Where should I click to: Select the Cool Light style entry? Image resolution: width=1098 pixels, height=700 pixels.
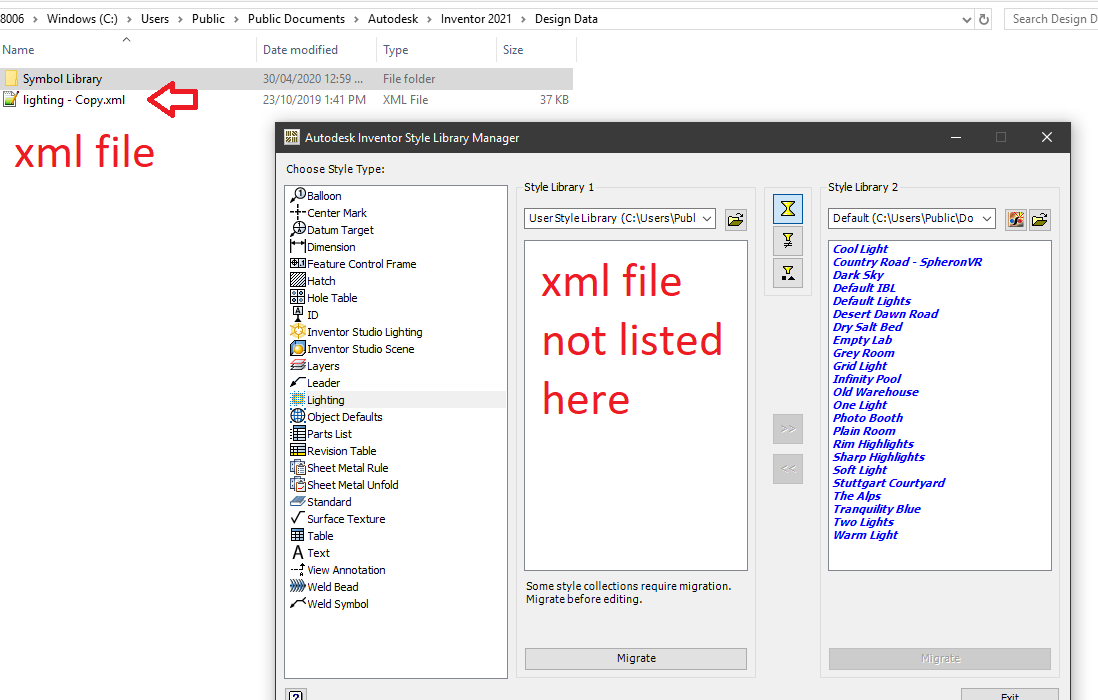(859, 248)
